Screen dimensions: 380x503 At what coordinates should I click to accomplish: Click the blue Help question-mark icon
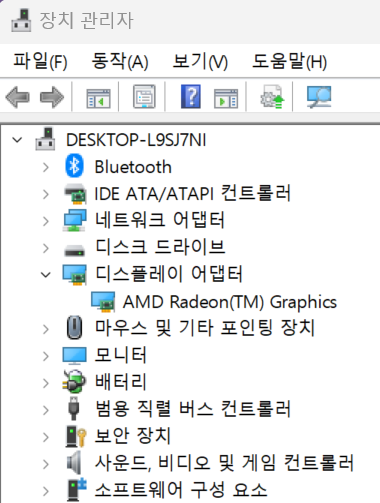[x=191, y=96]
